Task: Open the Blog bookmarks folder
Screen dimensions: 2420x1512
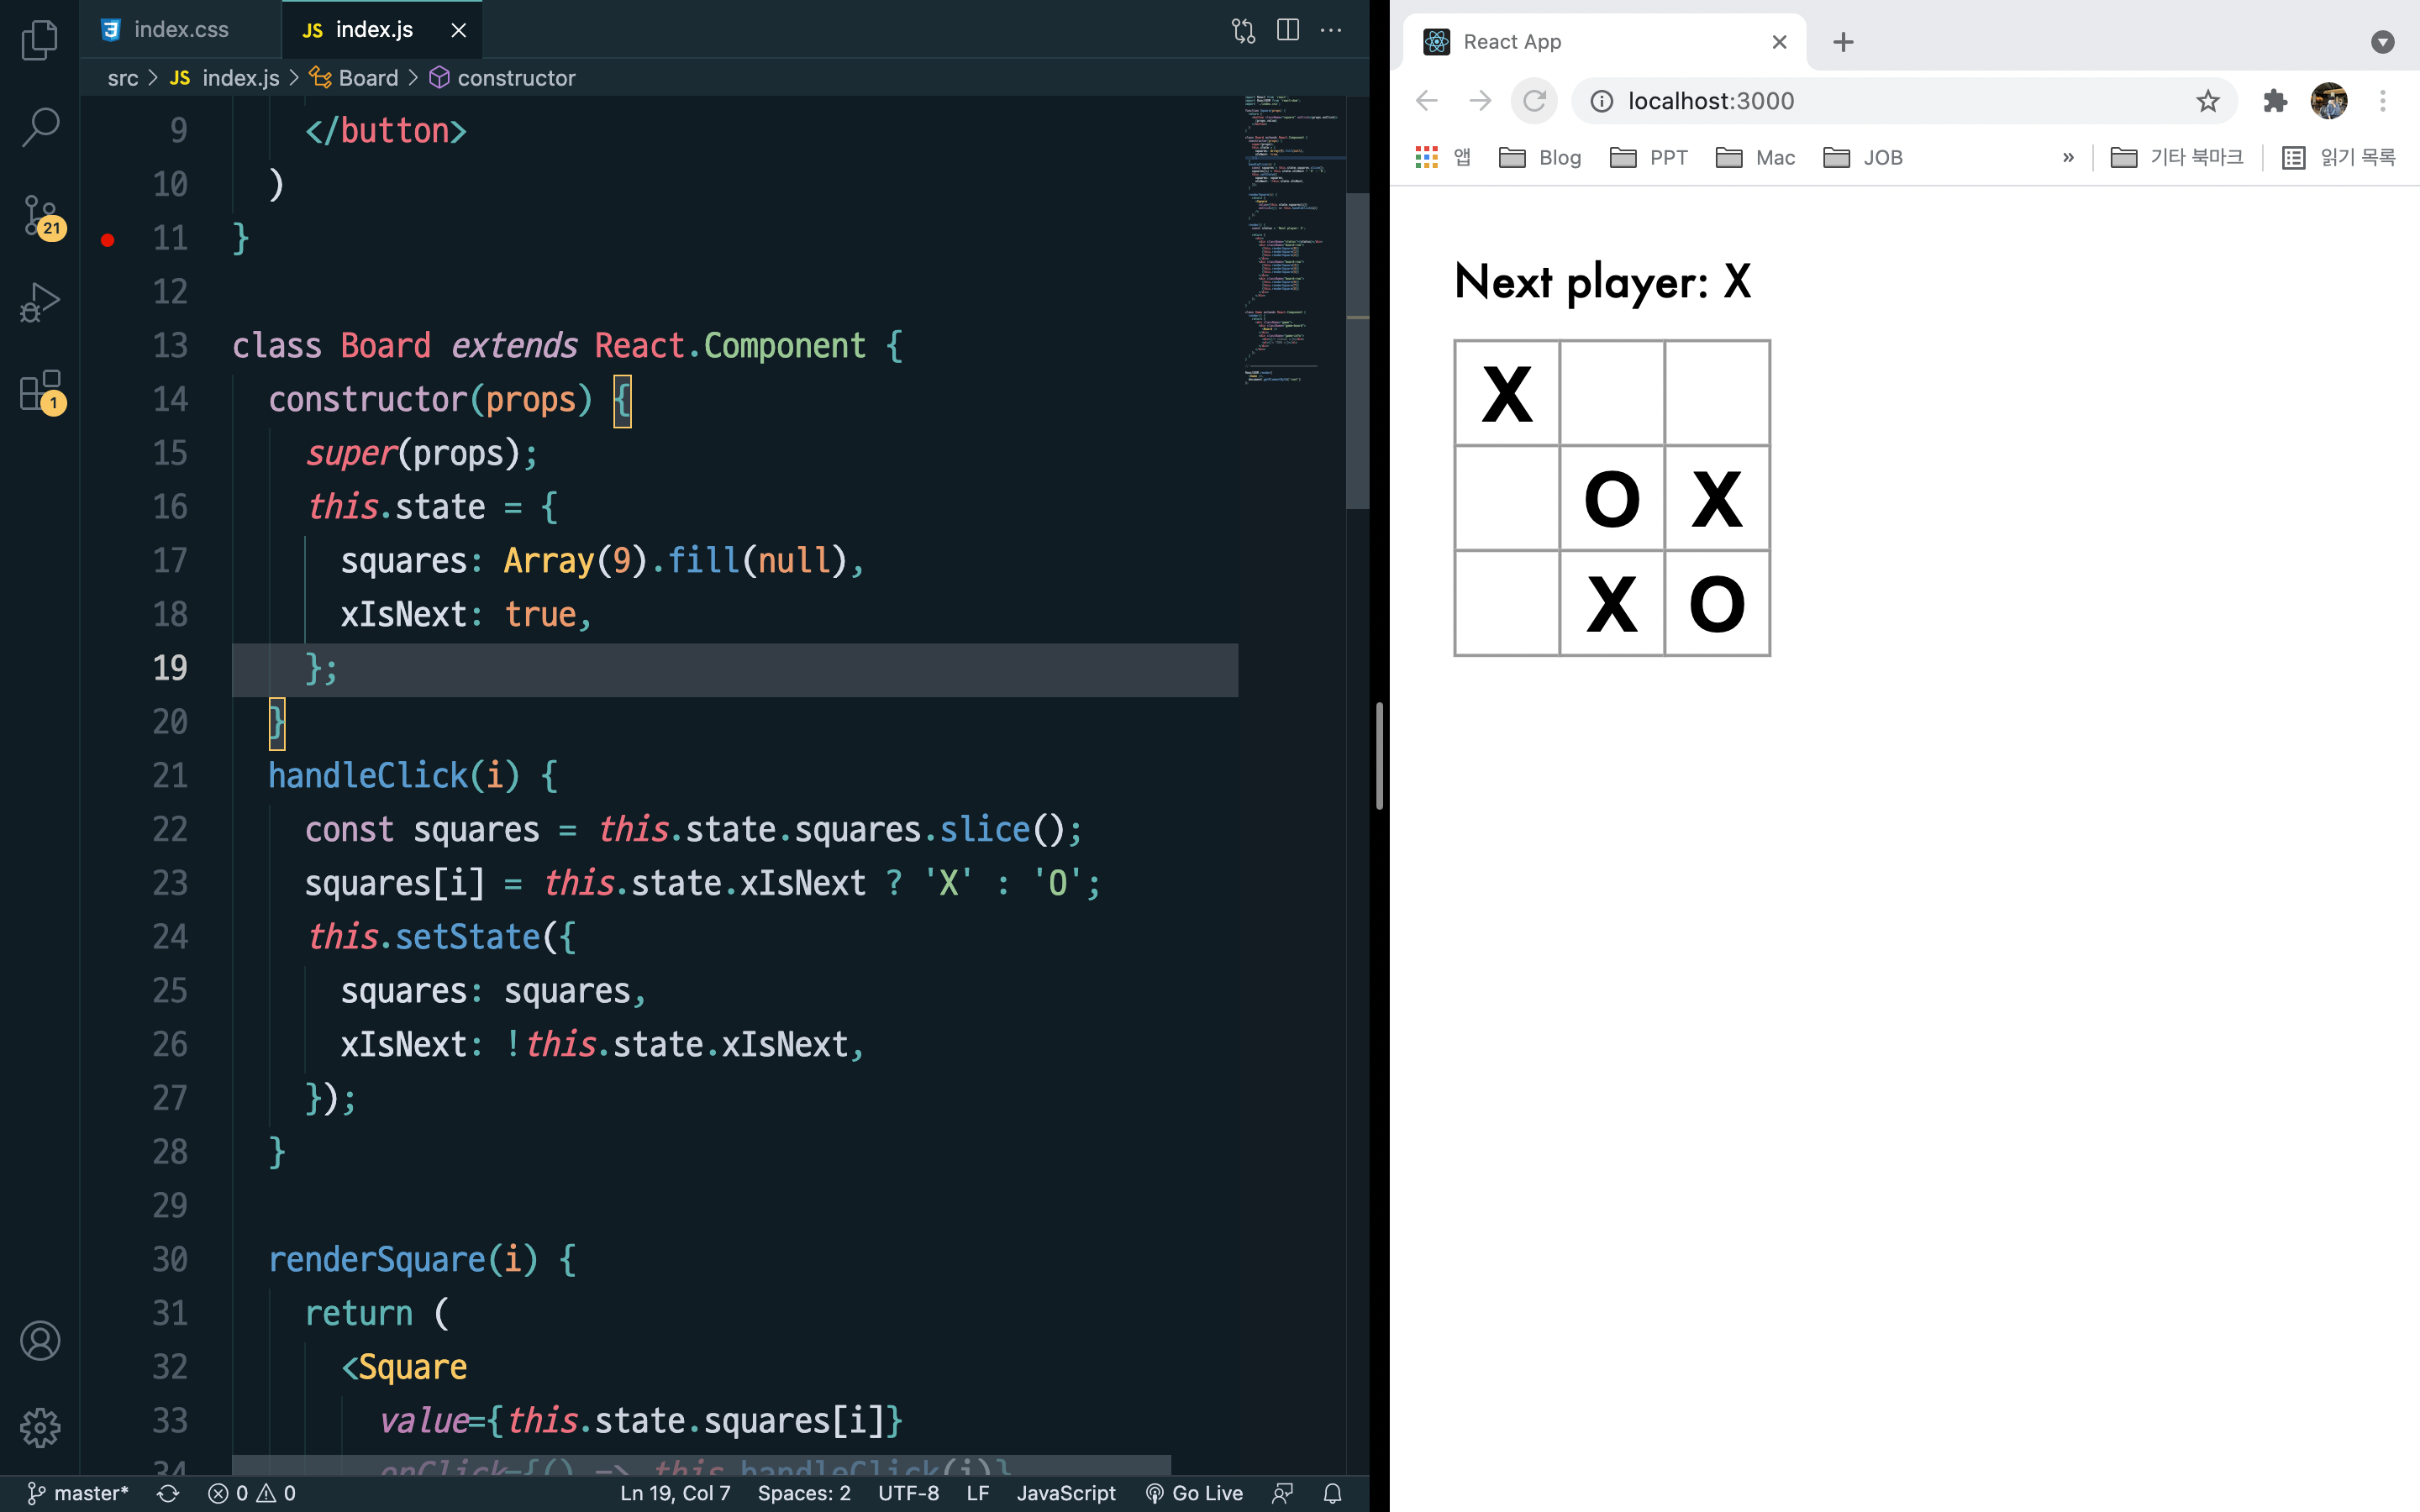Action: [1540, 157]
